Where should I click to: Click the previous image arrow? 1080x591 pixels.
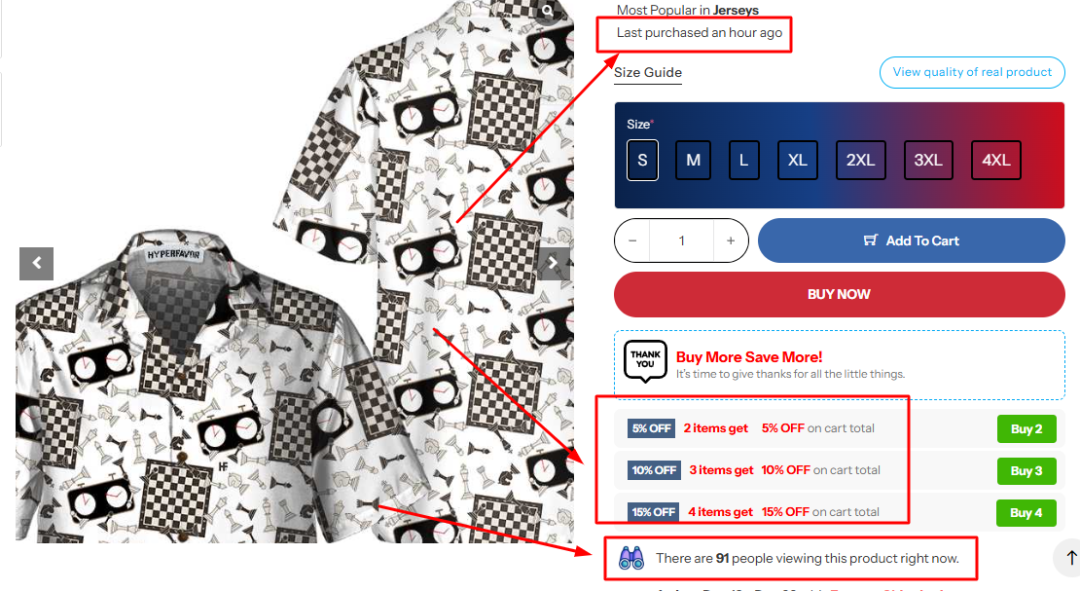pos(37,263)
